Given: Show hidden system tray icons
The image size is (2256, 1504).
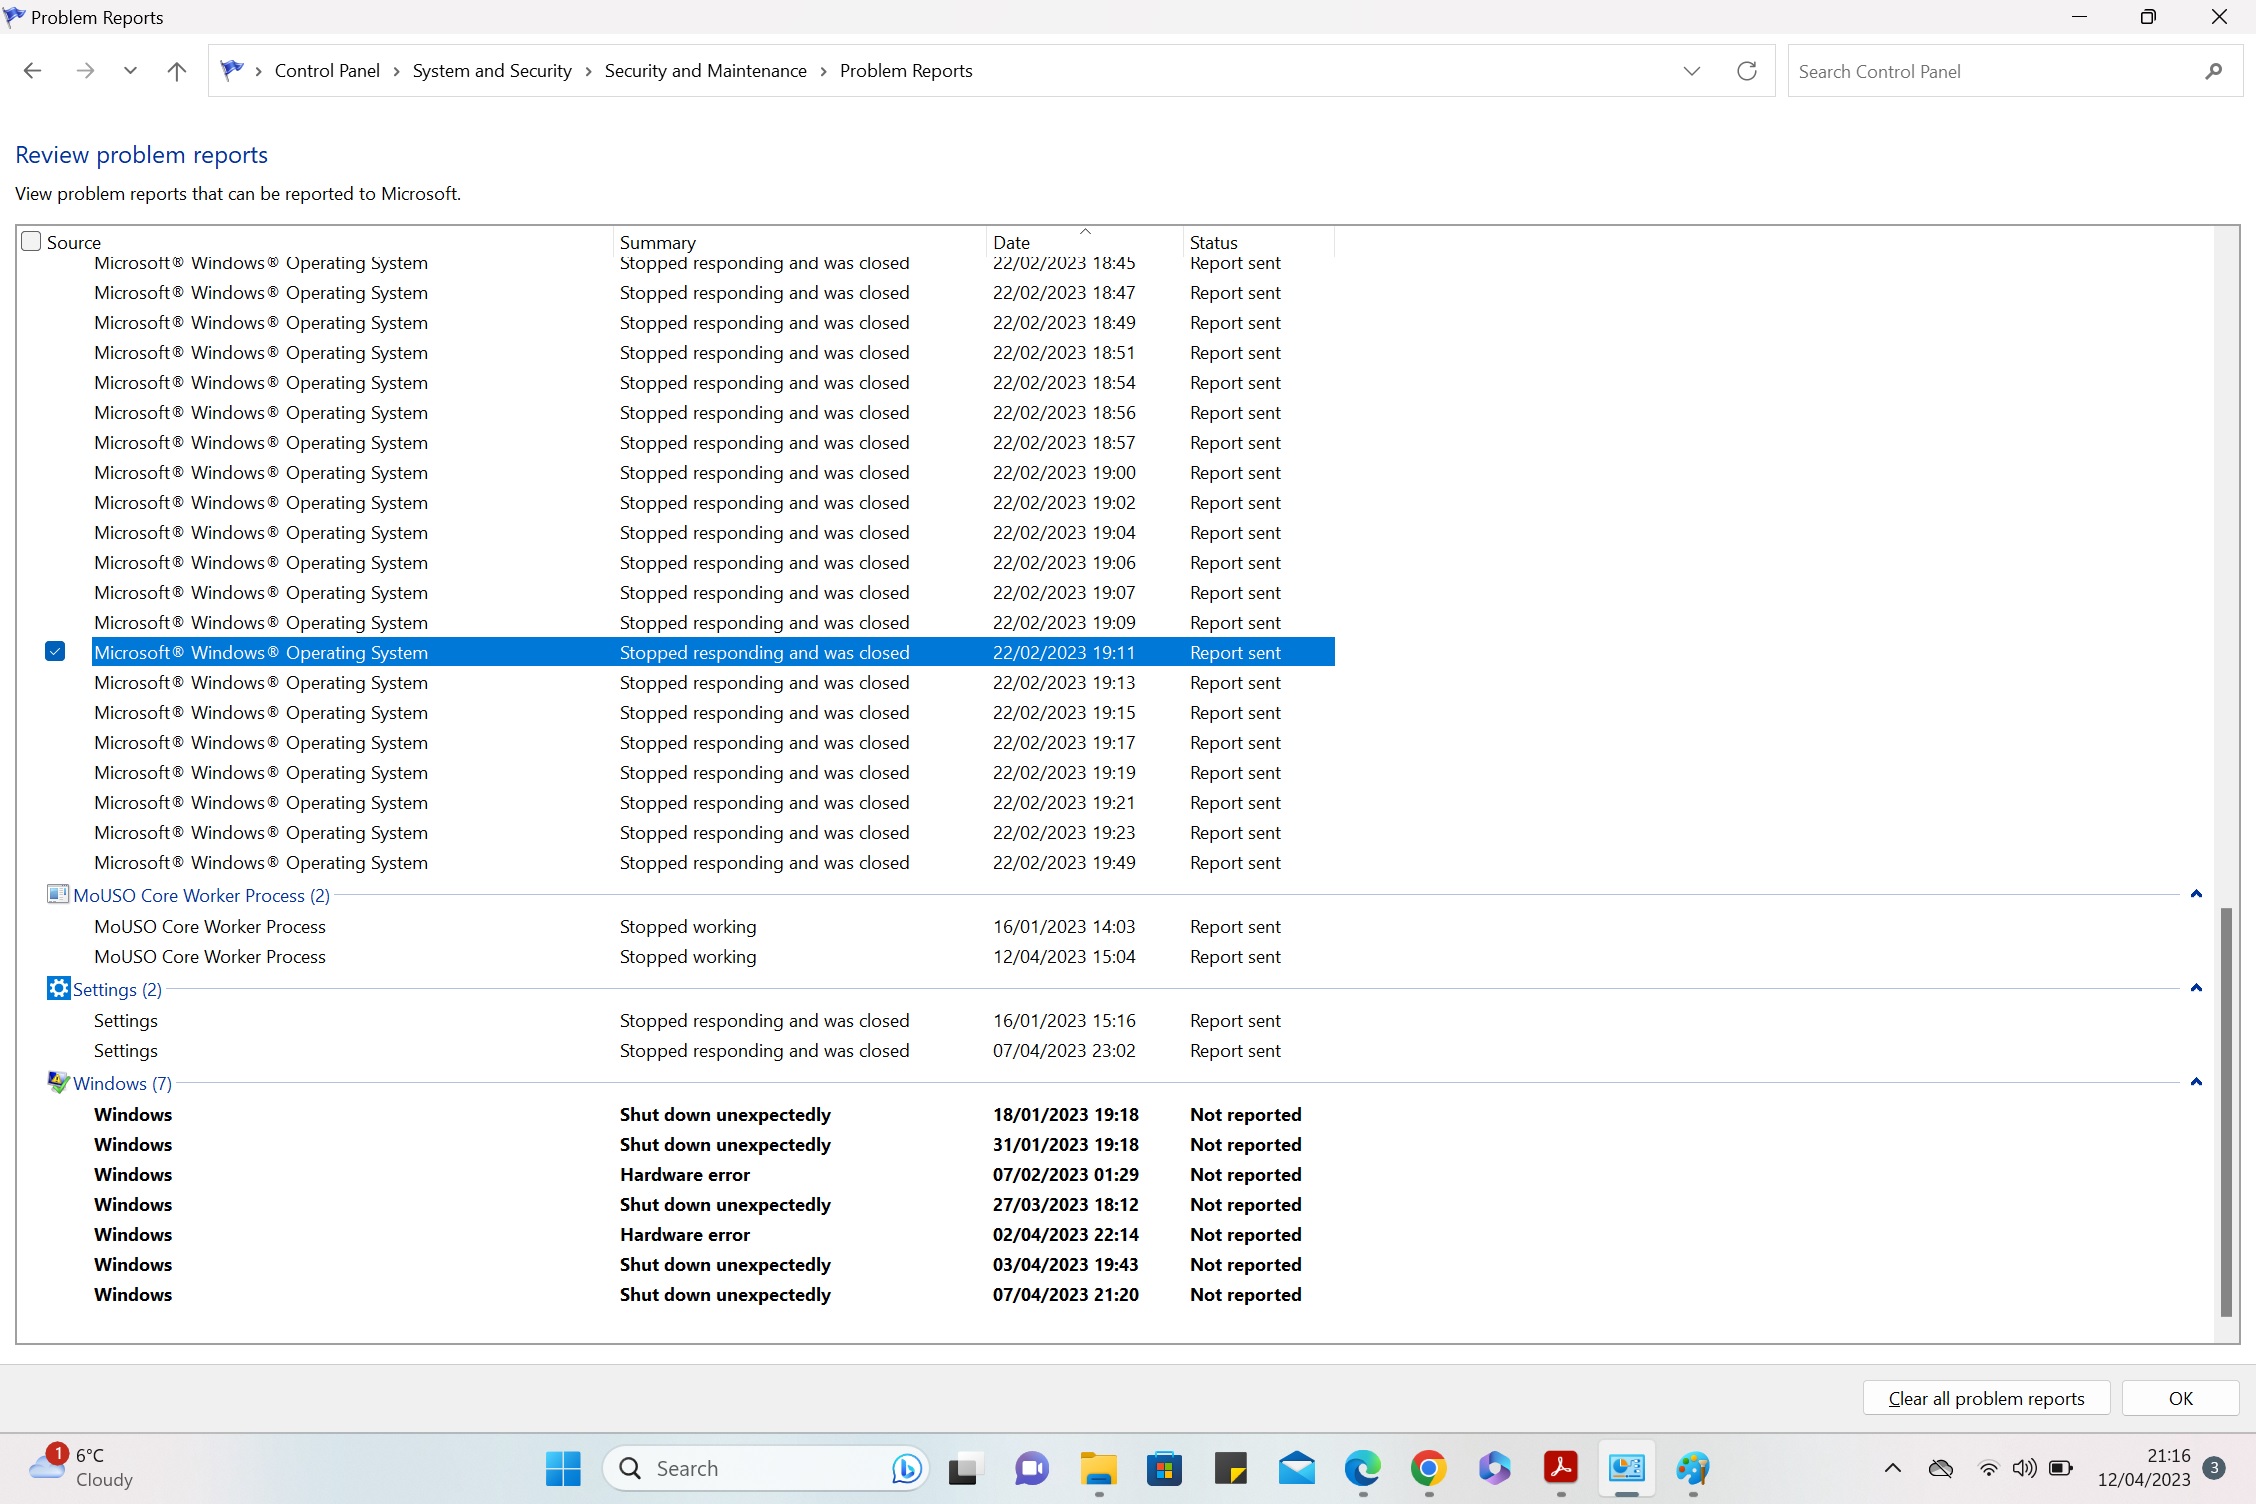Looking at the screenshot, I should [1892, 1468].
